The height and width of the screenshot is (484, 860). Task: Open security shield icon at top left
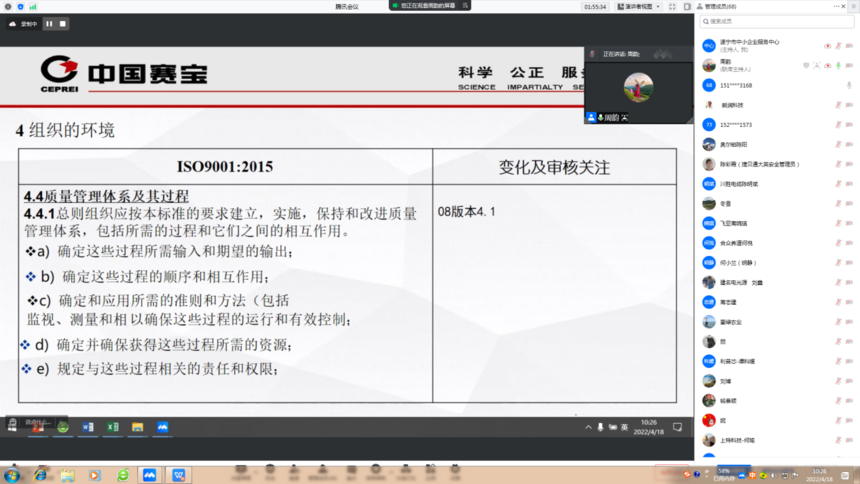coord(21,7)
